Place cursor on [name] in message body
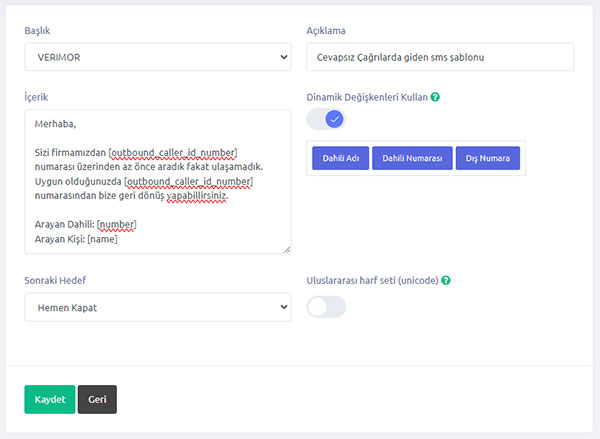 [103, 239]
